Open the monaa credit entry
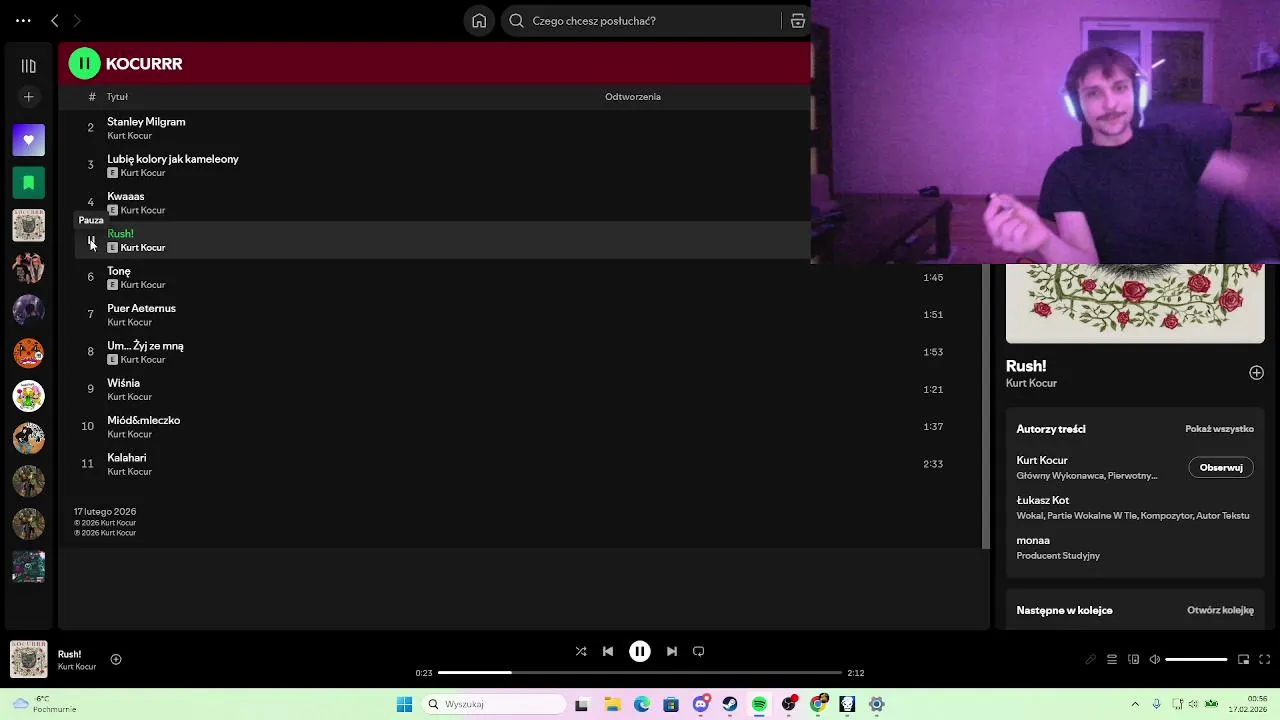 pos(1033,540)
